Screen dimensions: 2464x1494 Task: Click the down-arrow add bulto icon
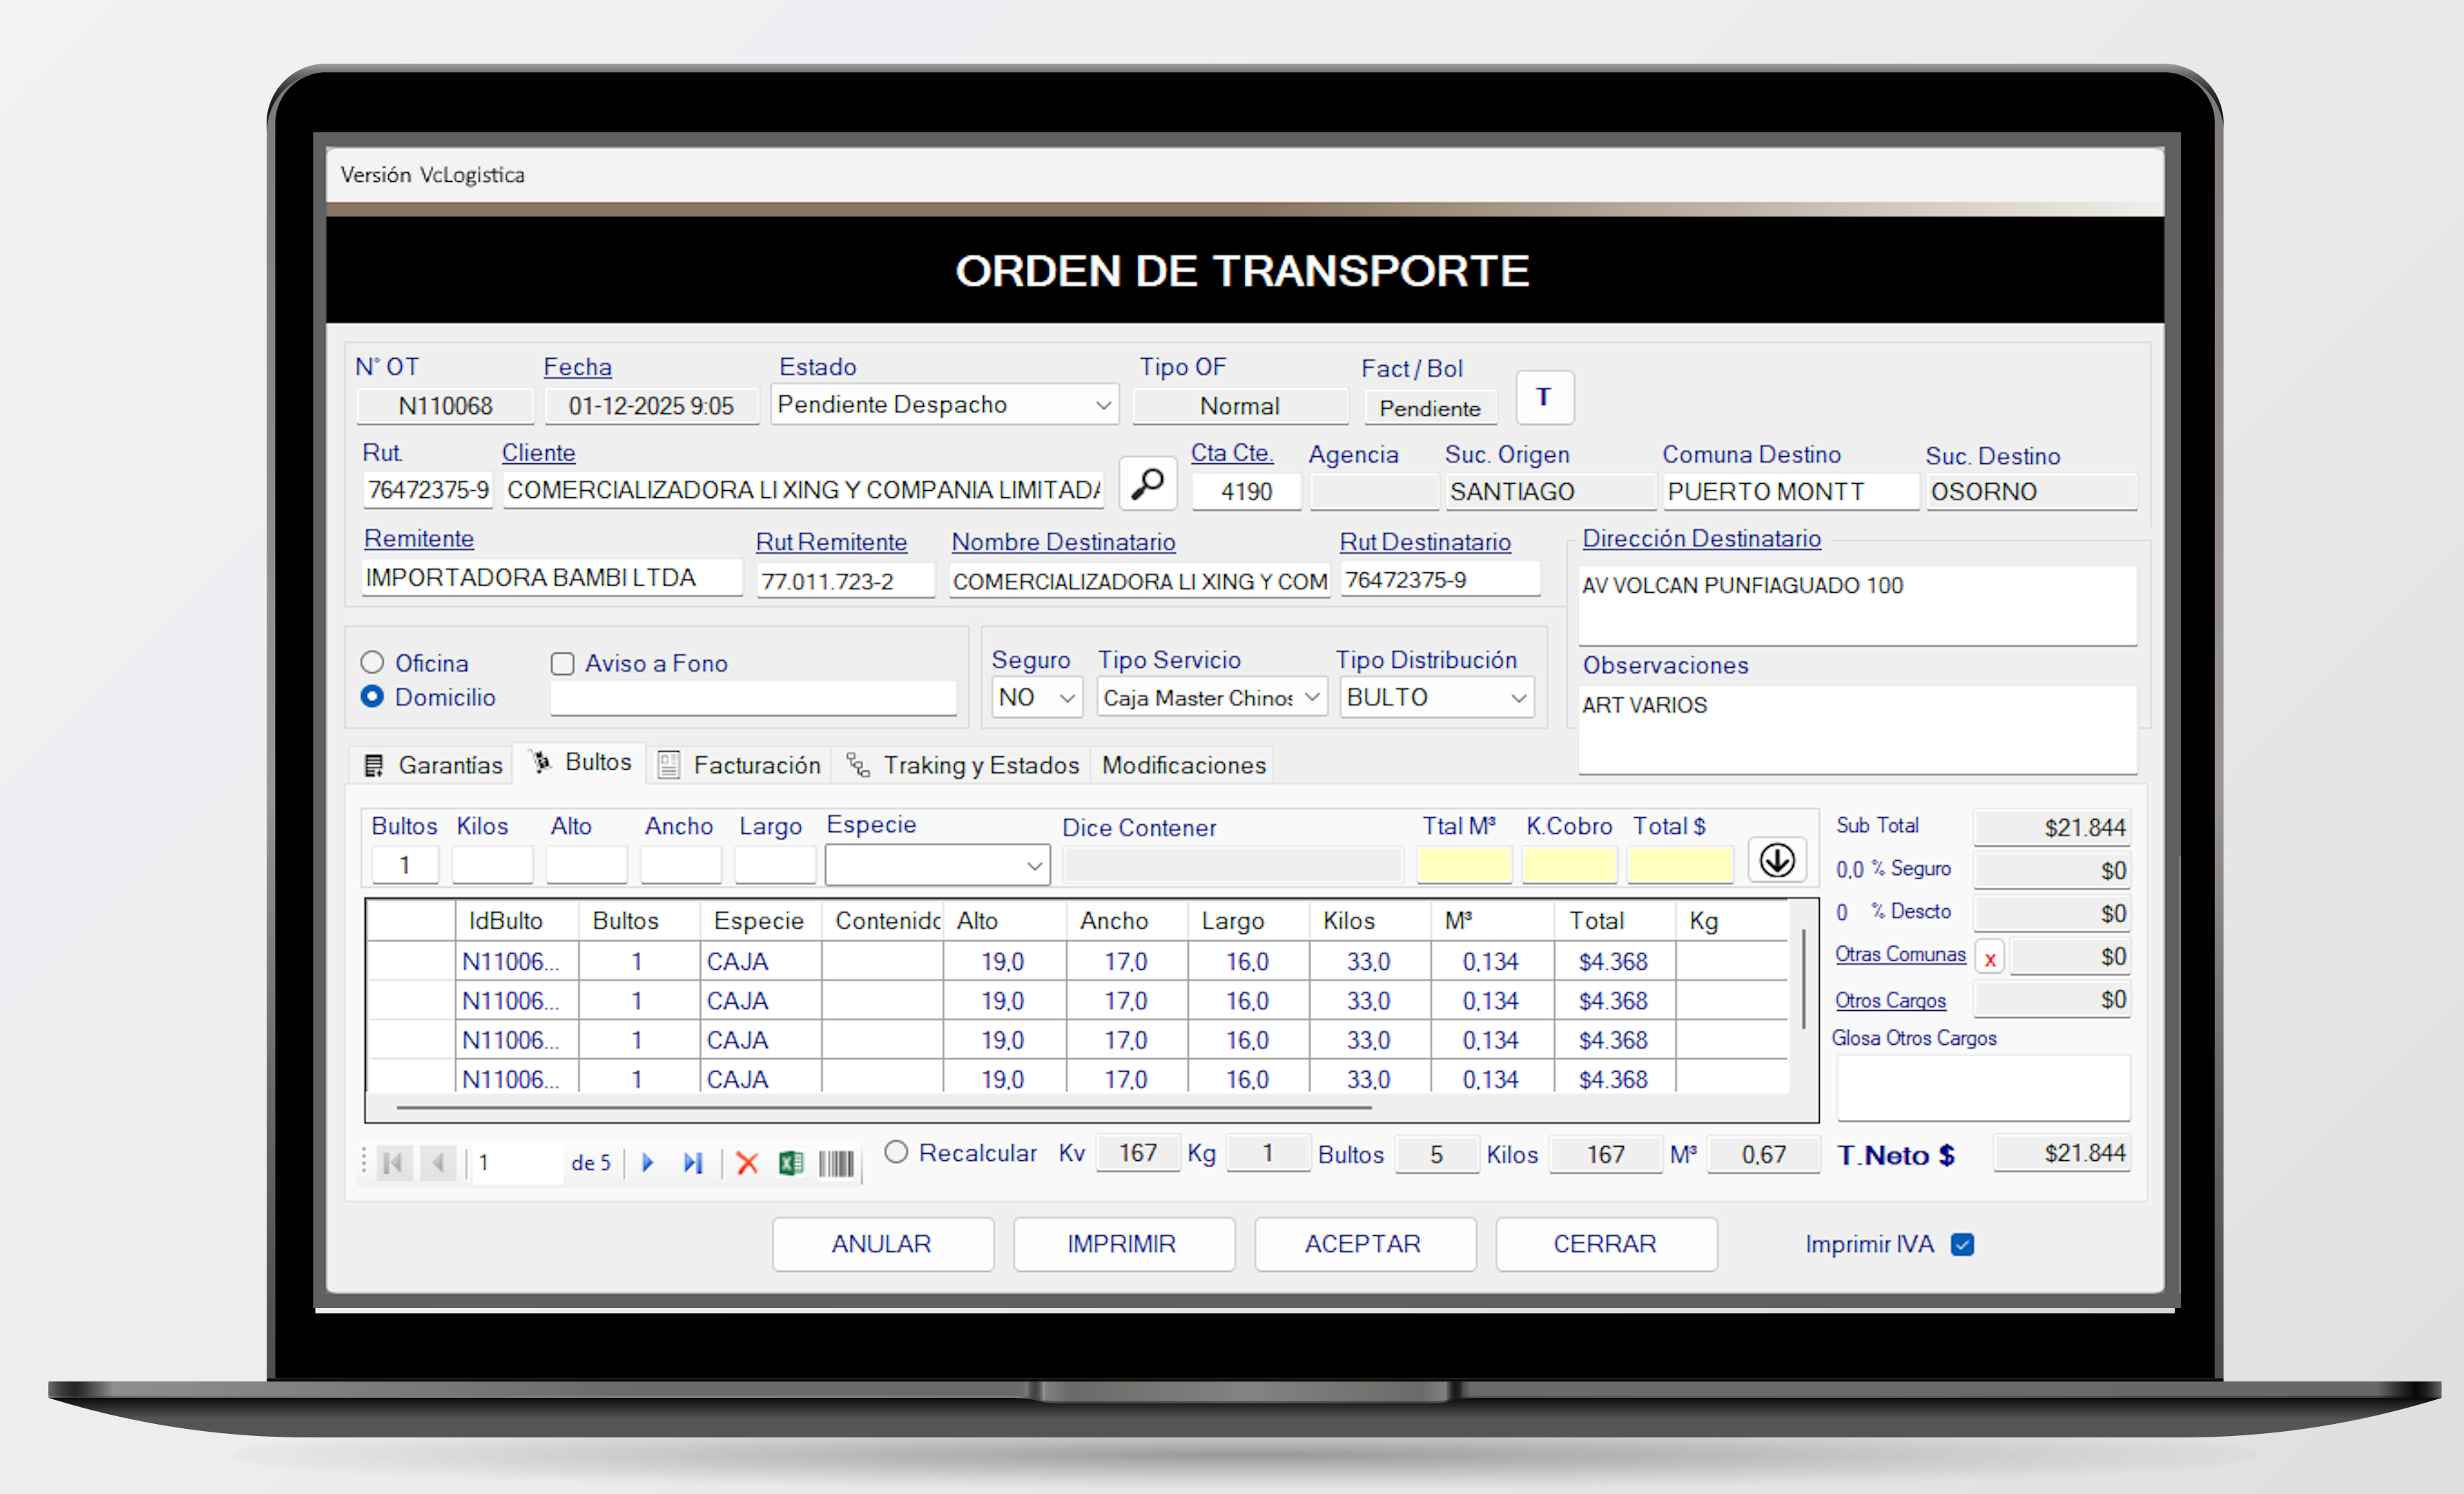coord(1776,860)
